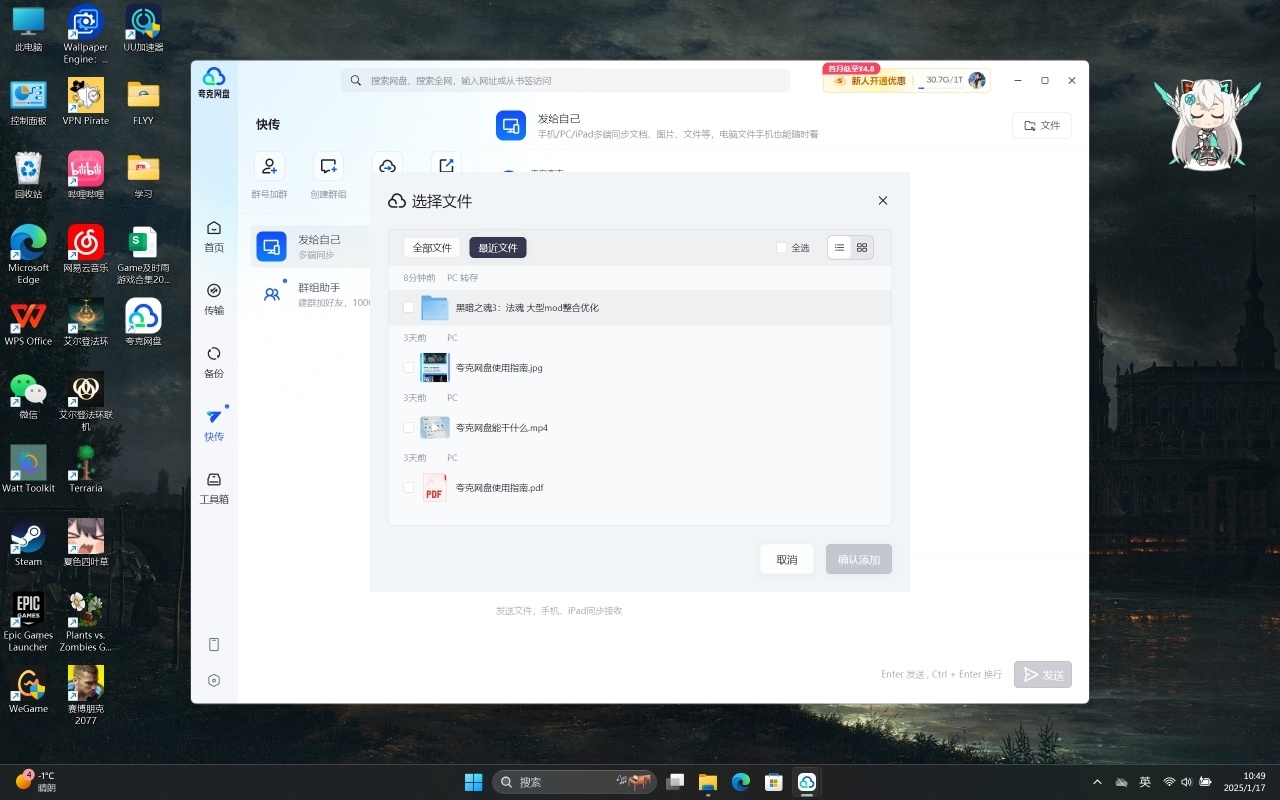The height and width of the screenshot is (800, 1280).
Task: Open the Steam desktop shortcut
Action: 28,544
